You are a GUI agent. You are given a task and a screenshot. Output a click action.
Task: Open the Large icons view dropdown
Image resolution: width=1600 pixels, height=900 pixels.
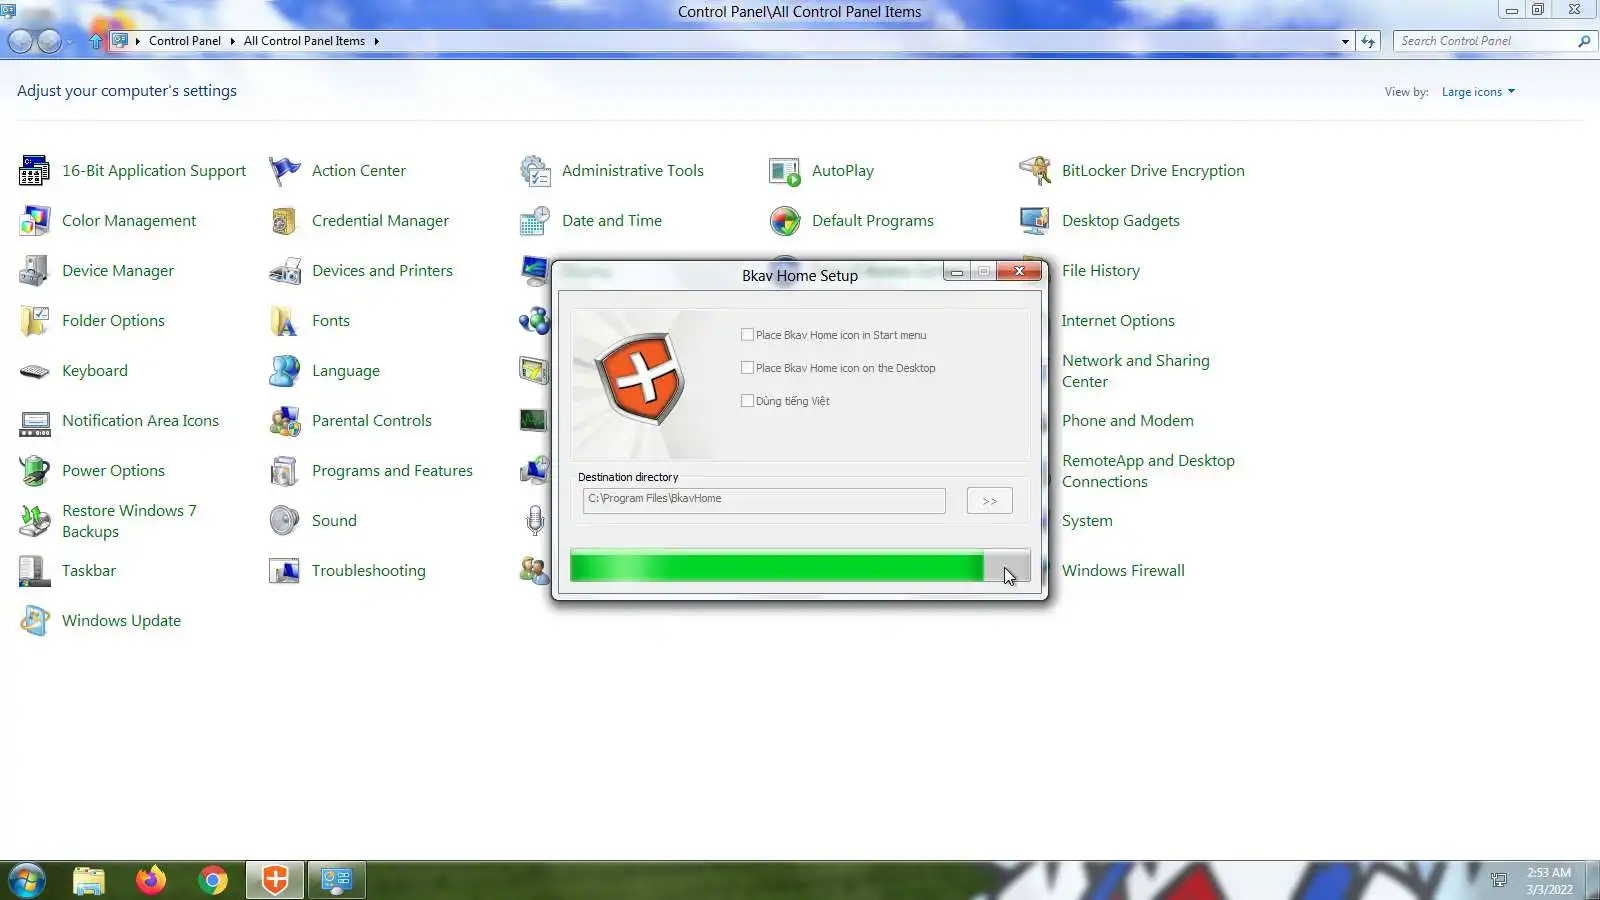click(x=1478, y=92)
